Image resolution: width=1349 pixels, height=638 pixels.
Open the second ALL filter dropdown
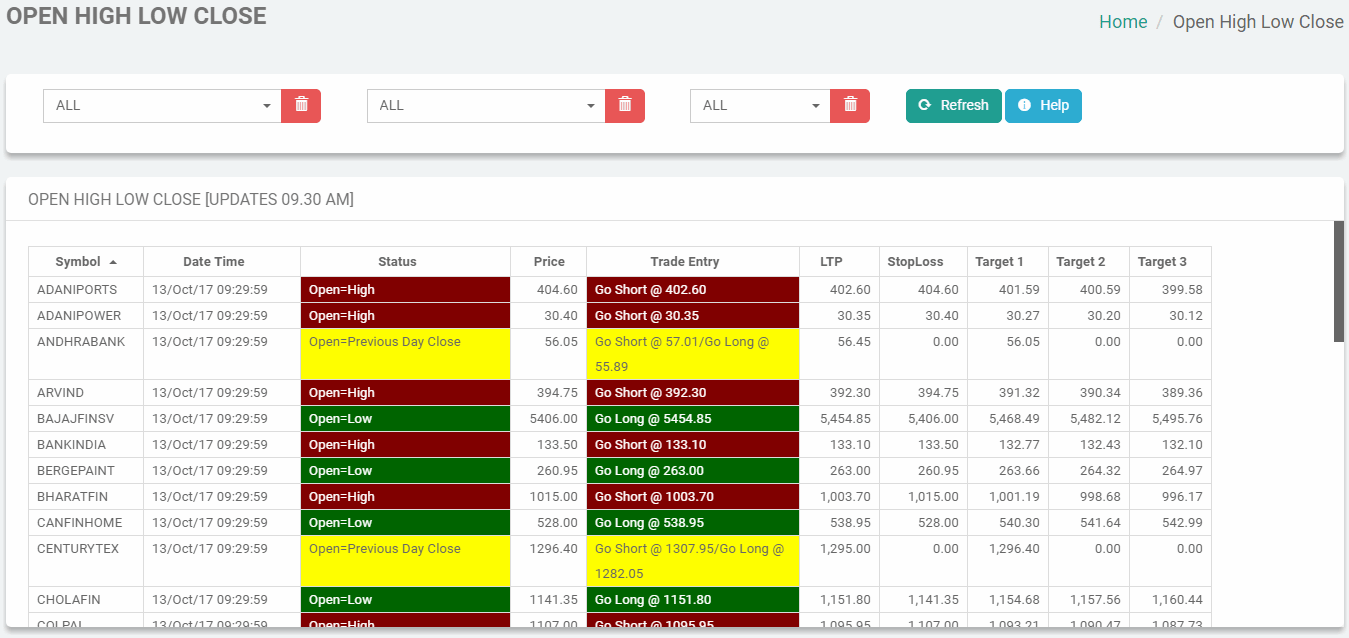pos(486,105)
